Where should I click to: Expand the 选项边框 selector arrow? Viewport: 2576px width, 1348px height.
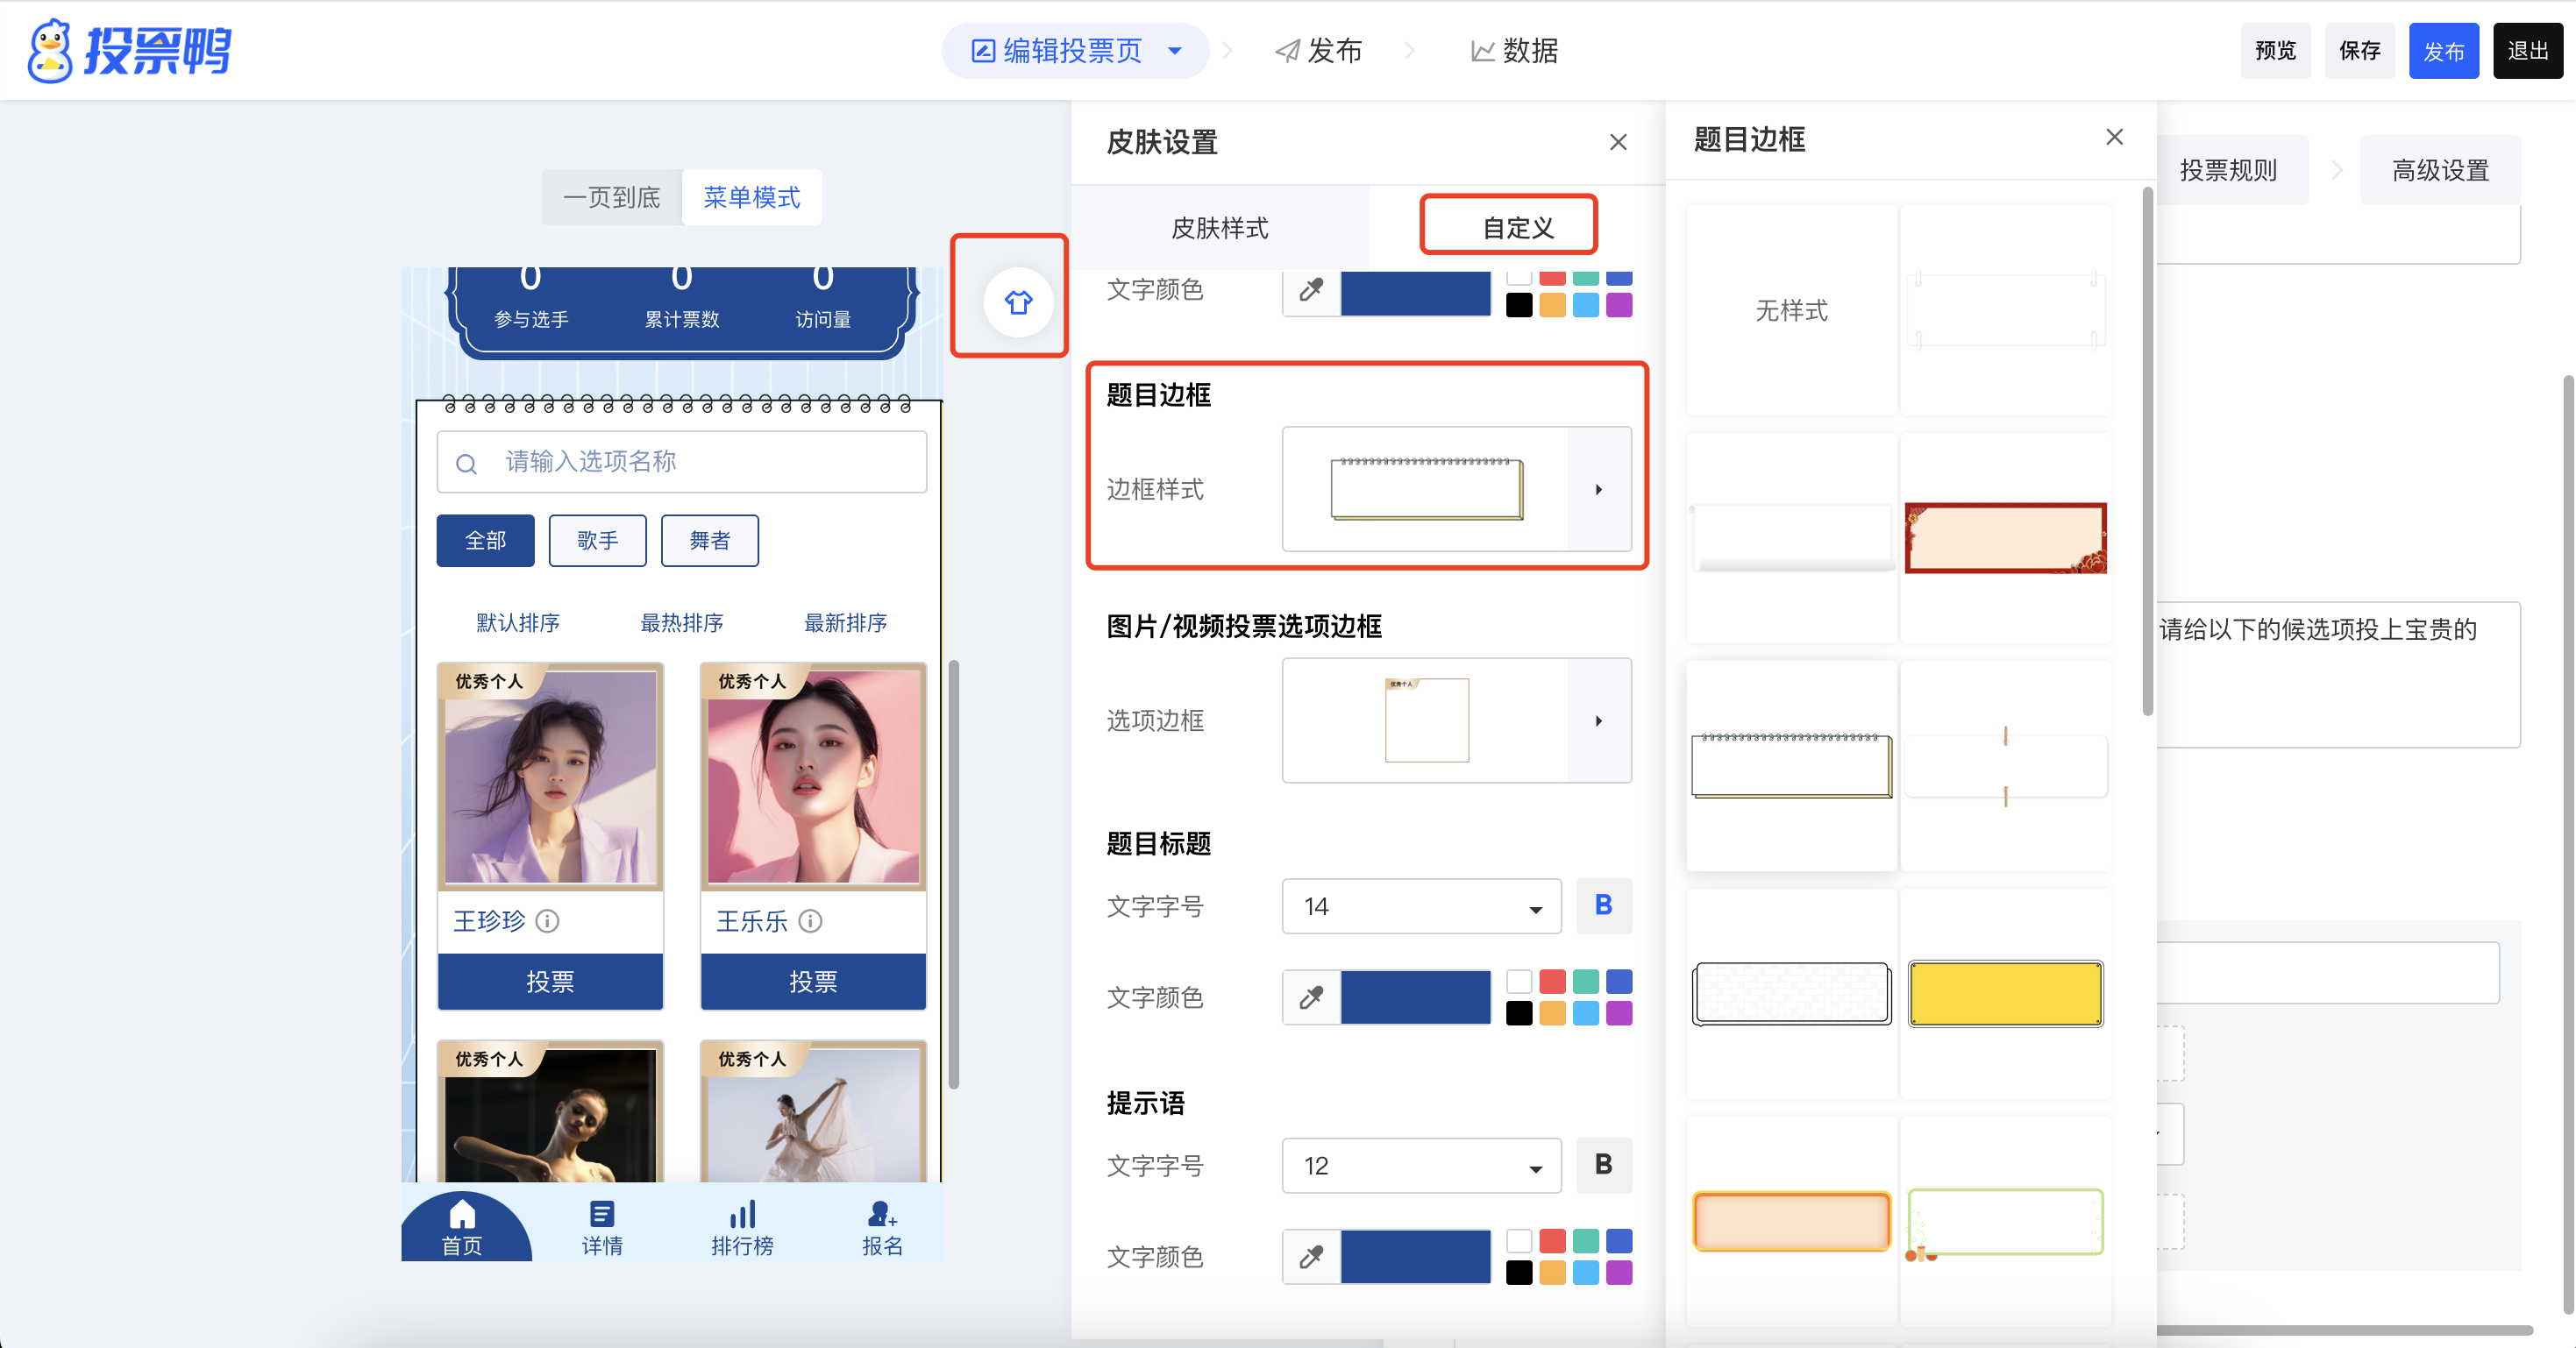(1598, 720)
